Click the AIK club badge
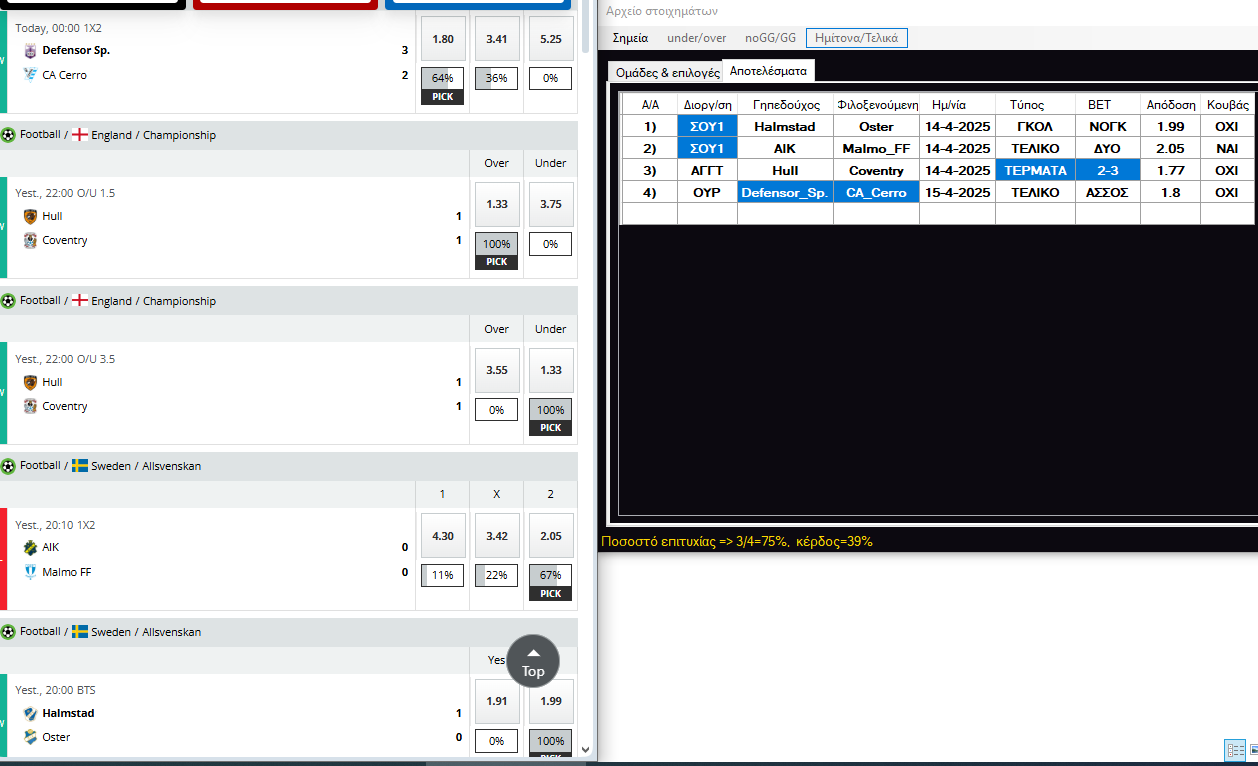 tap(30, 548)
